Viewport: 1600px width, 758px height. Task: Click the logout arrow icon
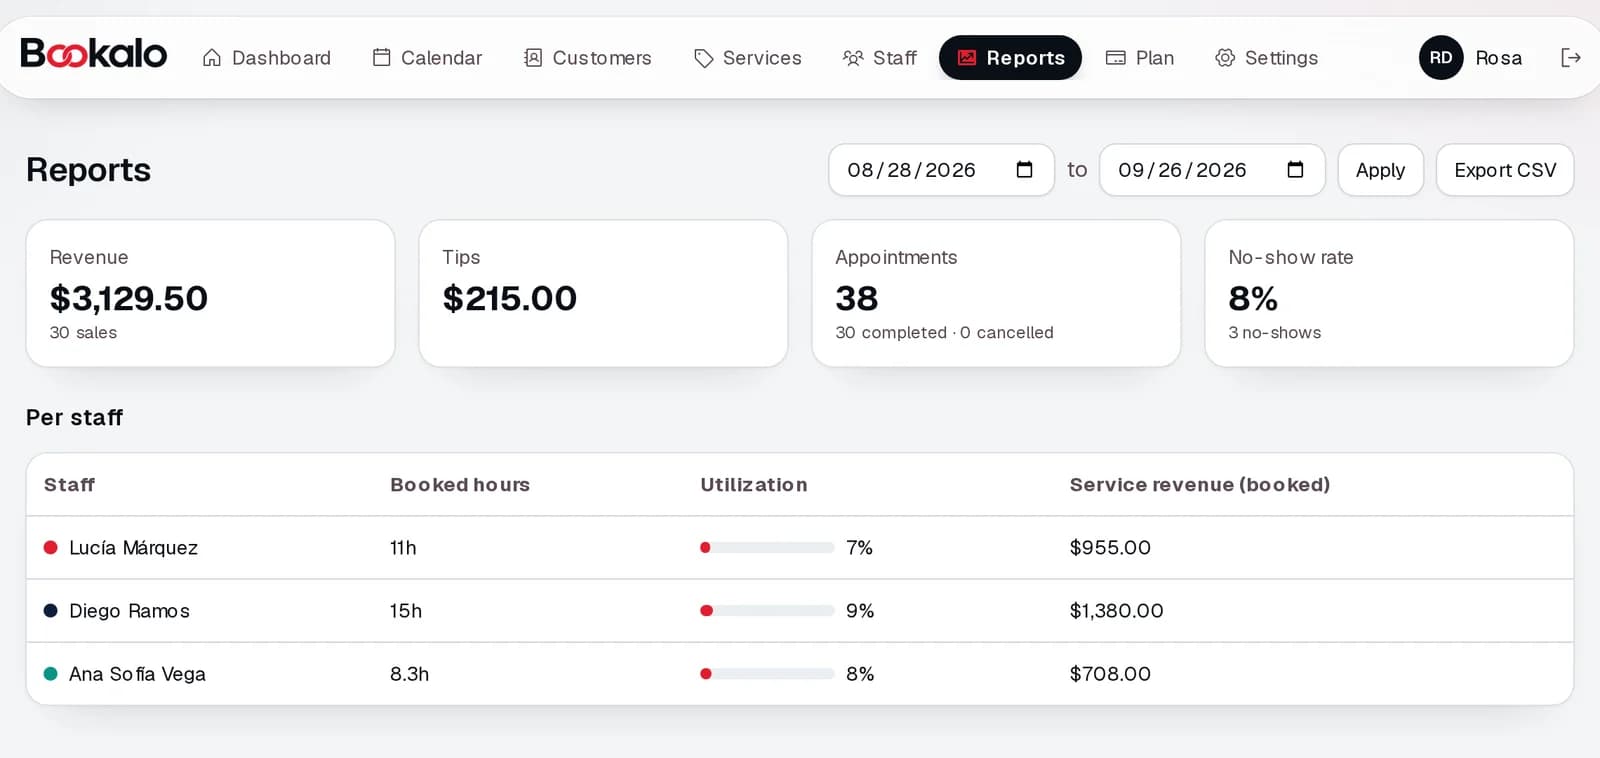1571,58
